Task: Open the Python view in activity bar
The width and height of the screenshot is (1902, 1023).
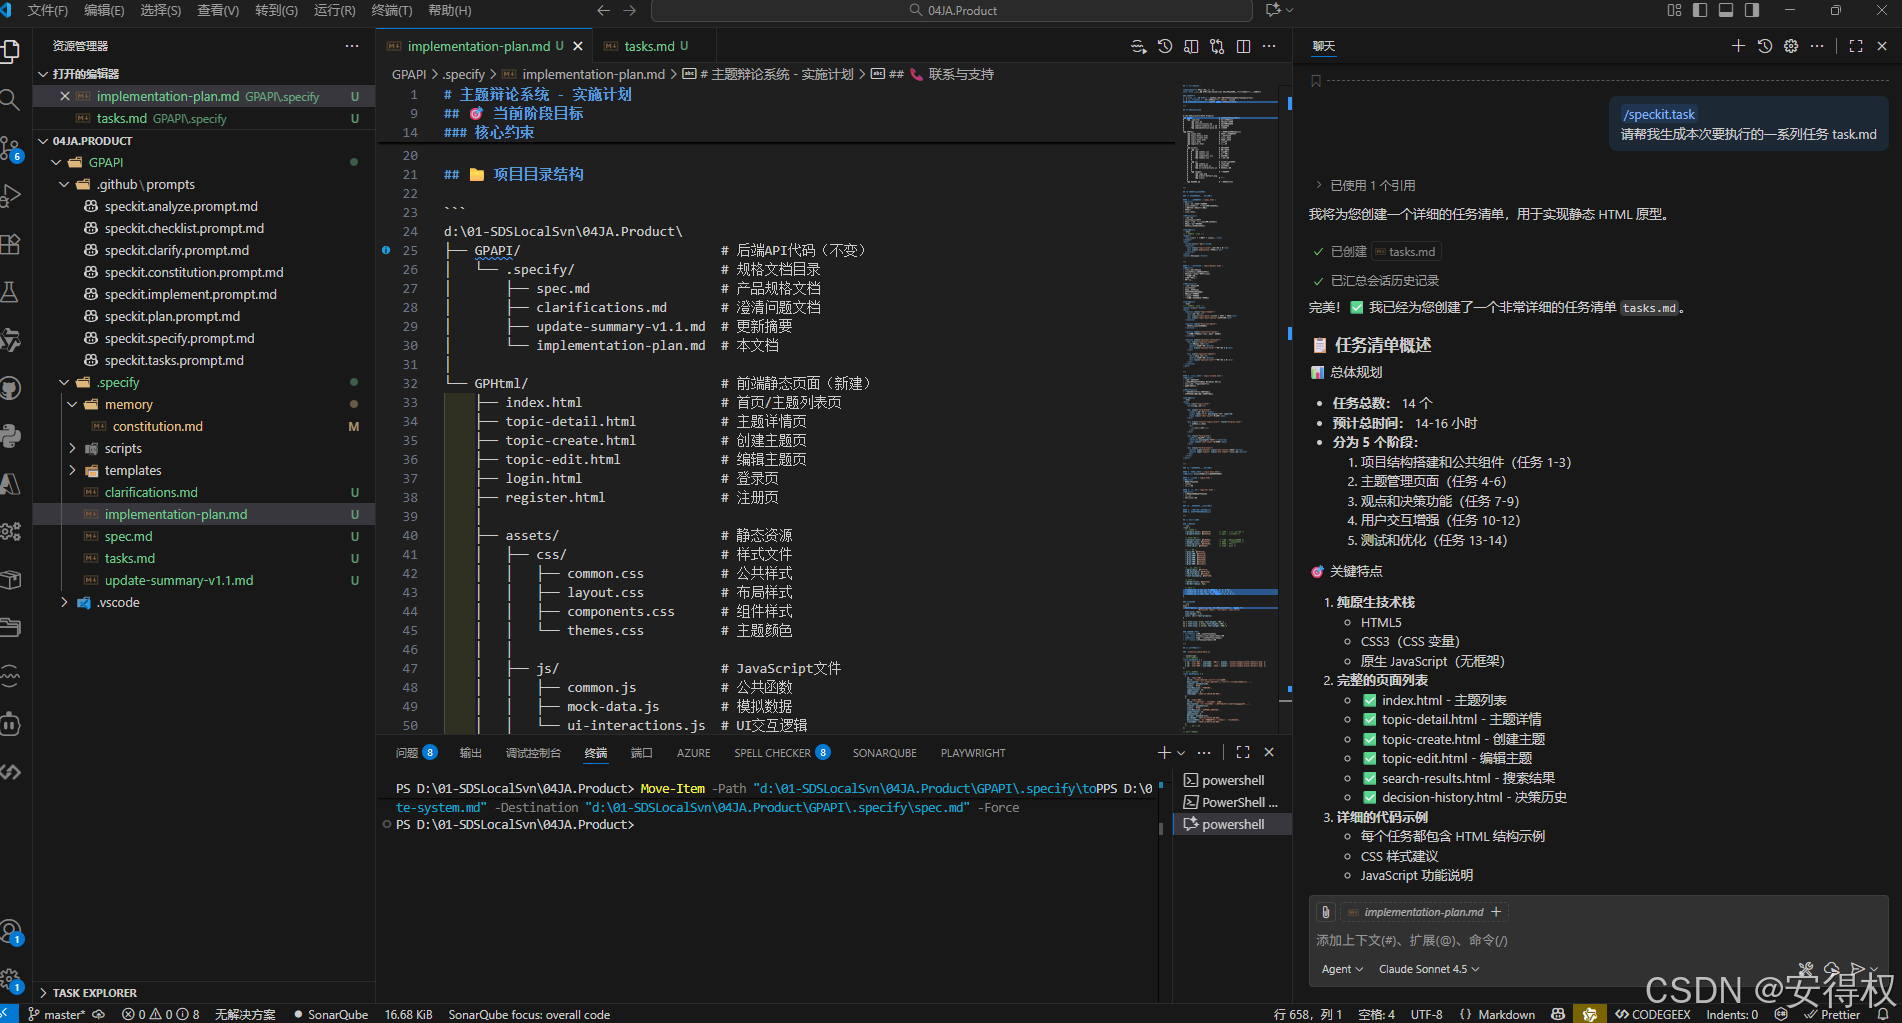Action: click(11, 436)
